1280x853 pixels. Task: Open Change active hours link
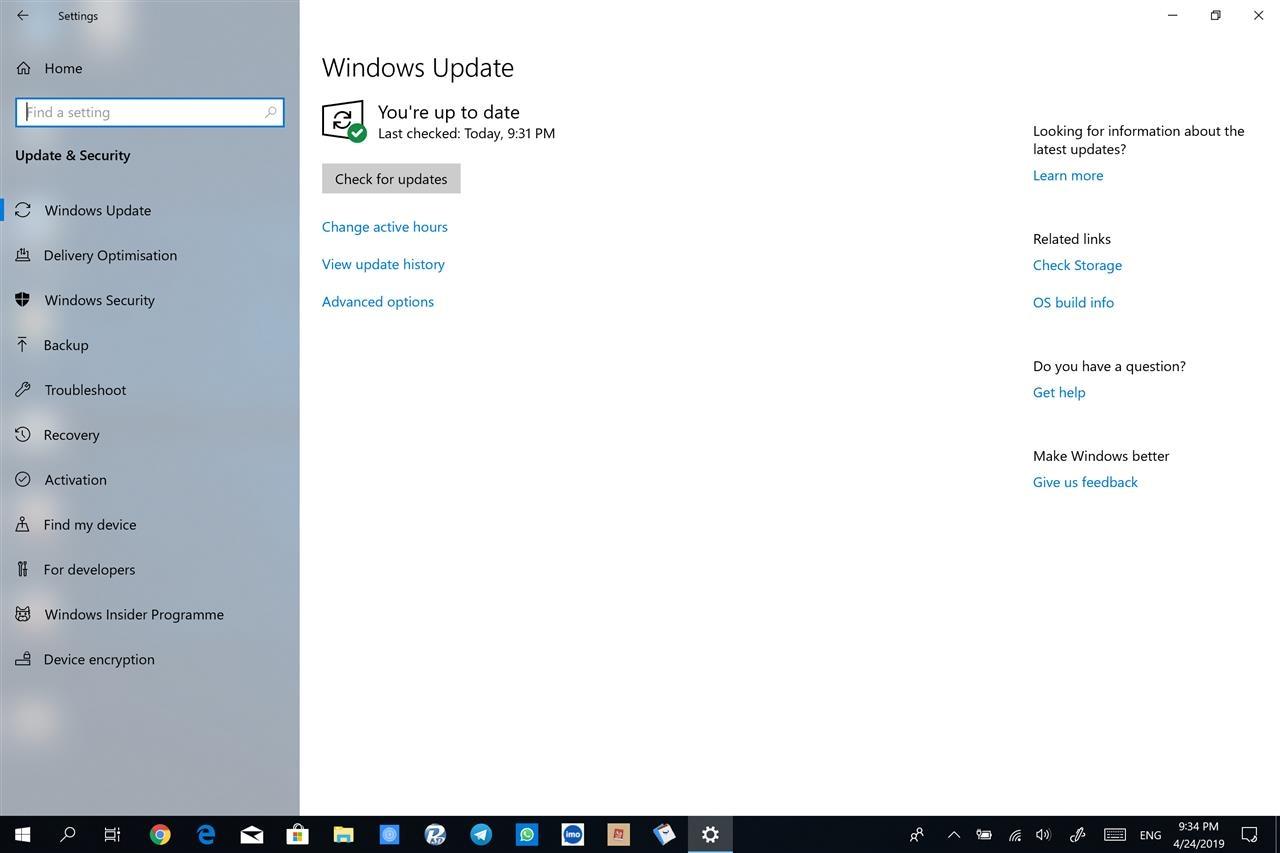(x=385, y=227)
